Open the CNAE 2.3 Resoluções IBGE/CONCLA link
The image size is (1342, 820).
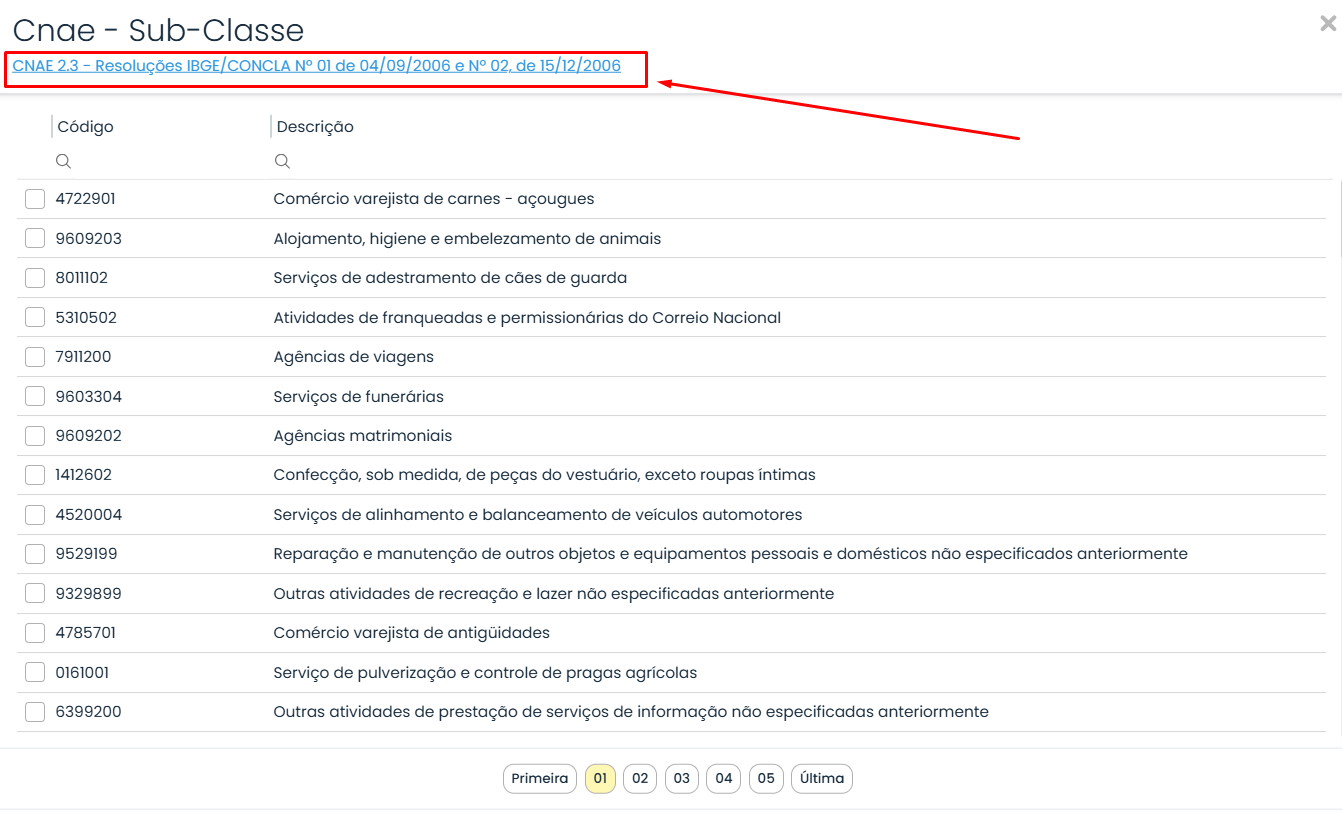click(316, 66)
